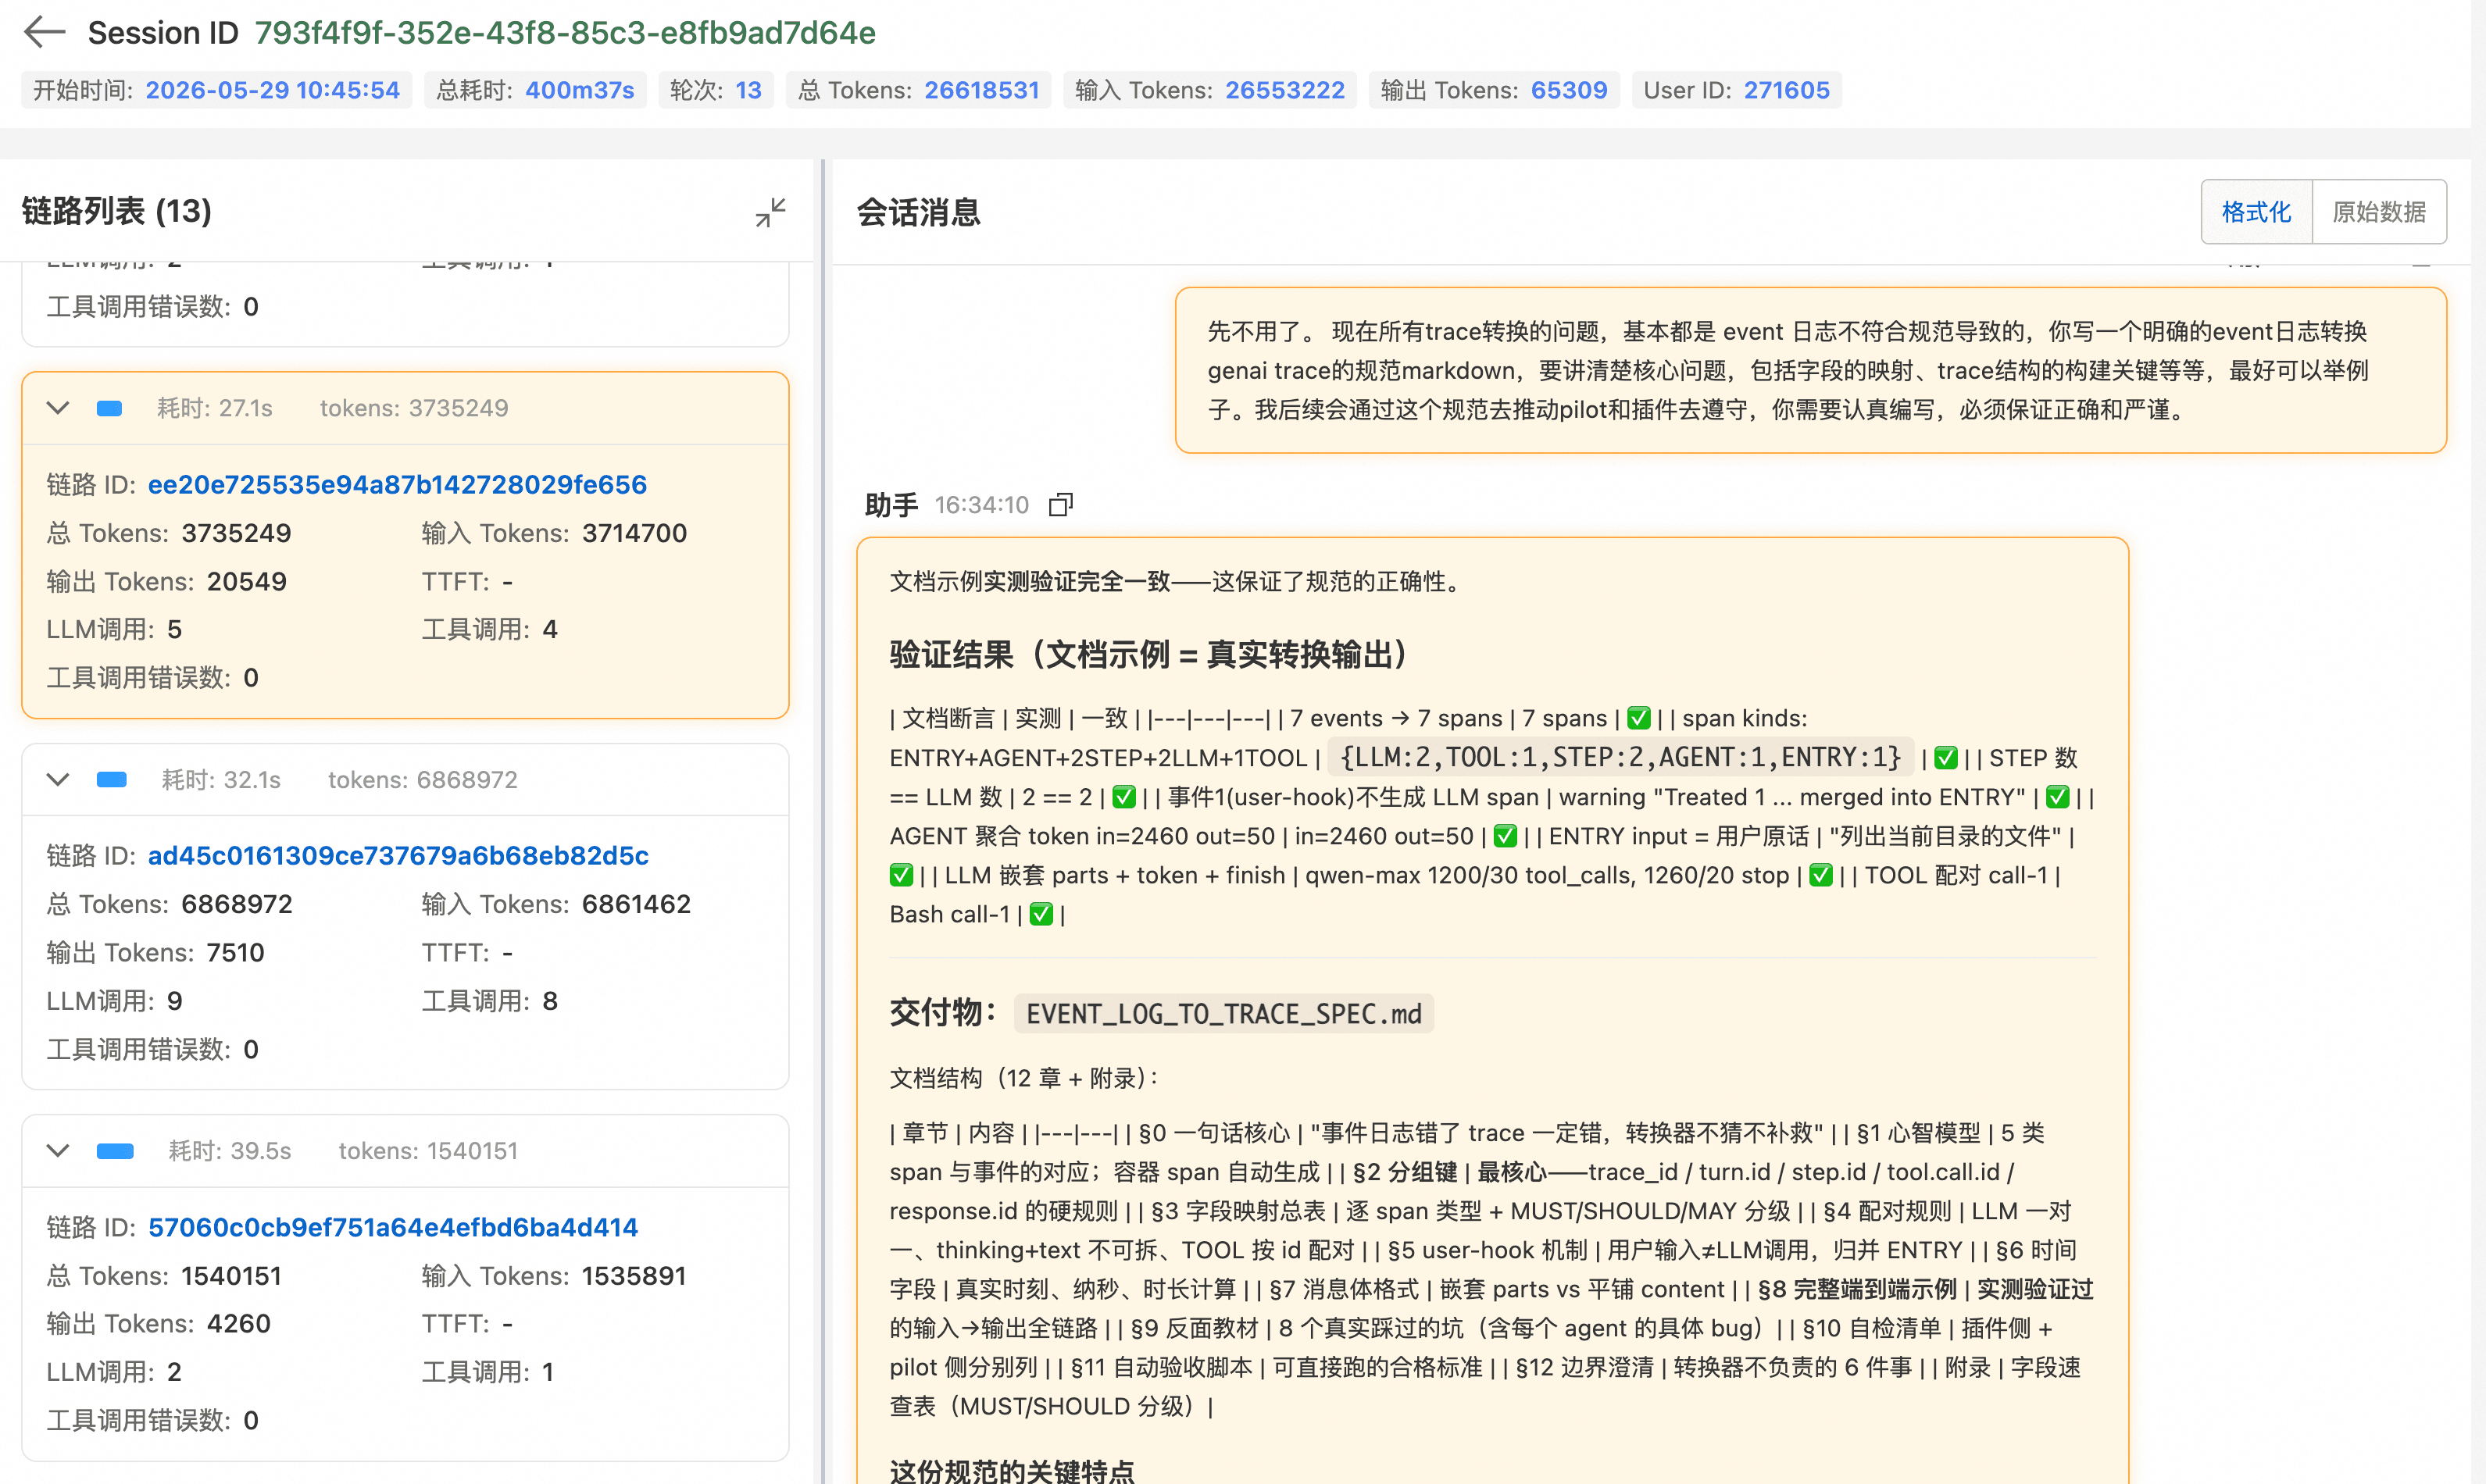Click the tokens: 3735249 header text

click(414, 408)
